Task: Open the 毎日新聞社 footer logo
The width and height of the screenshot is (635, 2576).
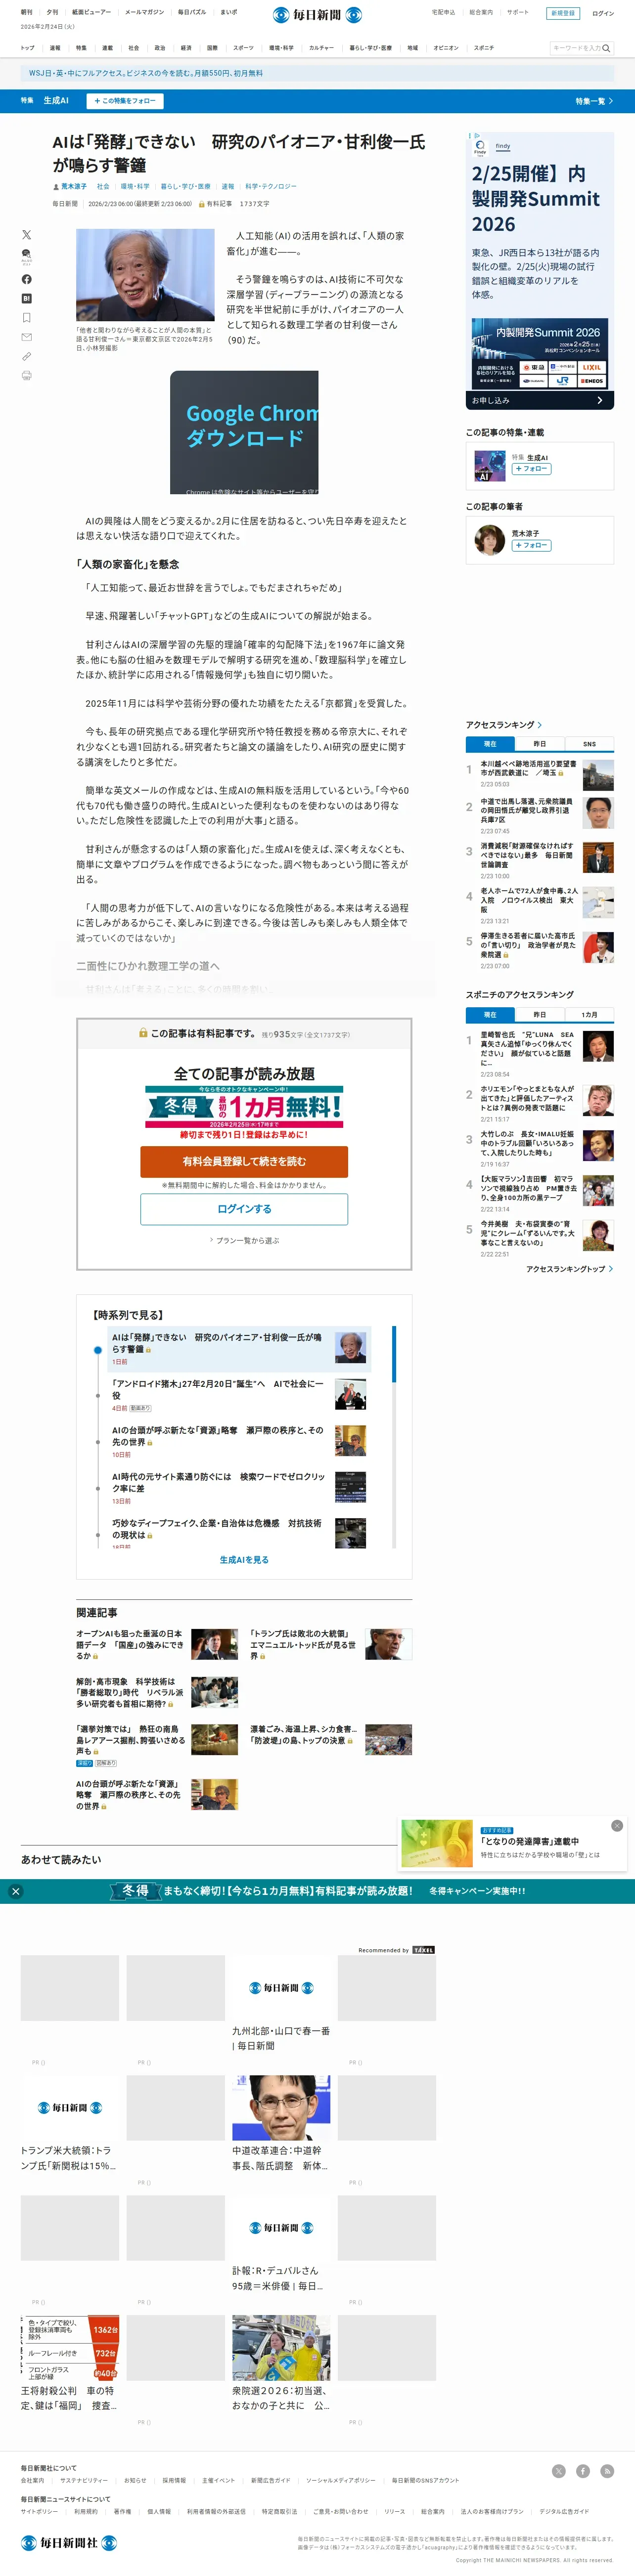Action: [x=69, y=2543]
